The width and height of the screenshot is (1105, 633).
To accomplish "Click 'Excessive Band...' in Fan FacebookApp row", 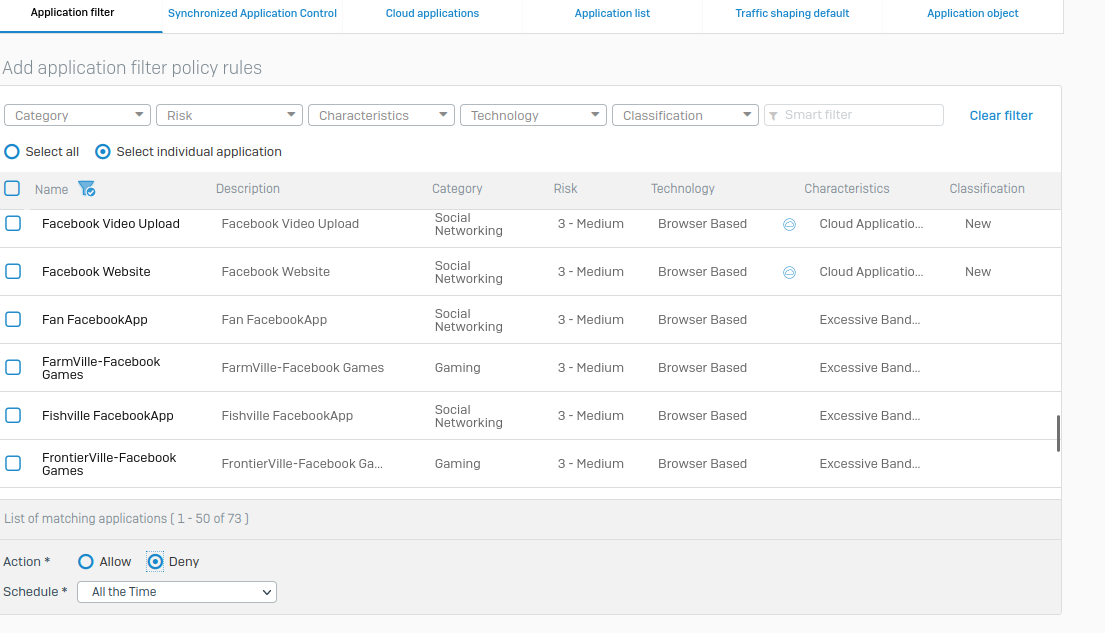I will 870,320.
